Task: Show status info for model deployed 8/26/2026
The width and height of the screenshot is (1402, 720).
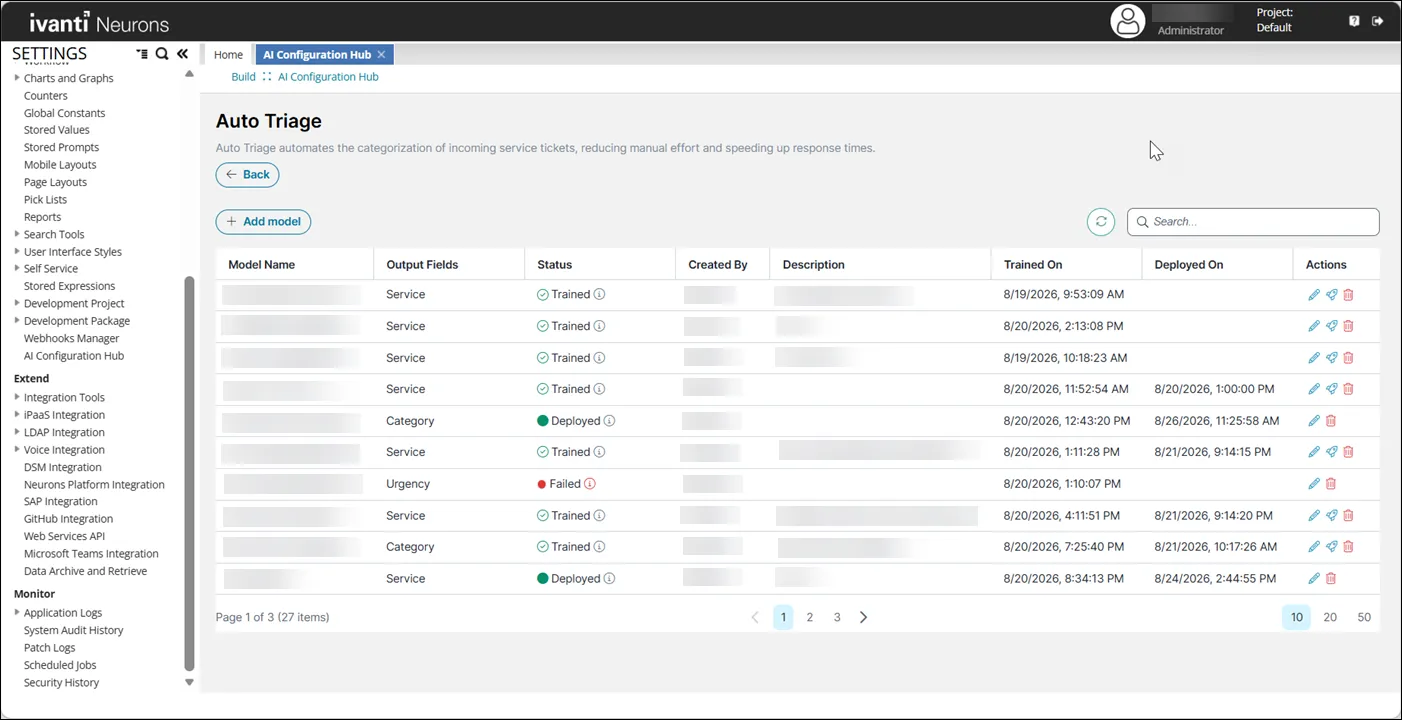Action: (610, 421)
